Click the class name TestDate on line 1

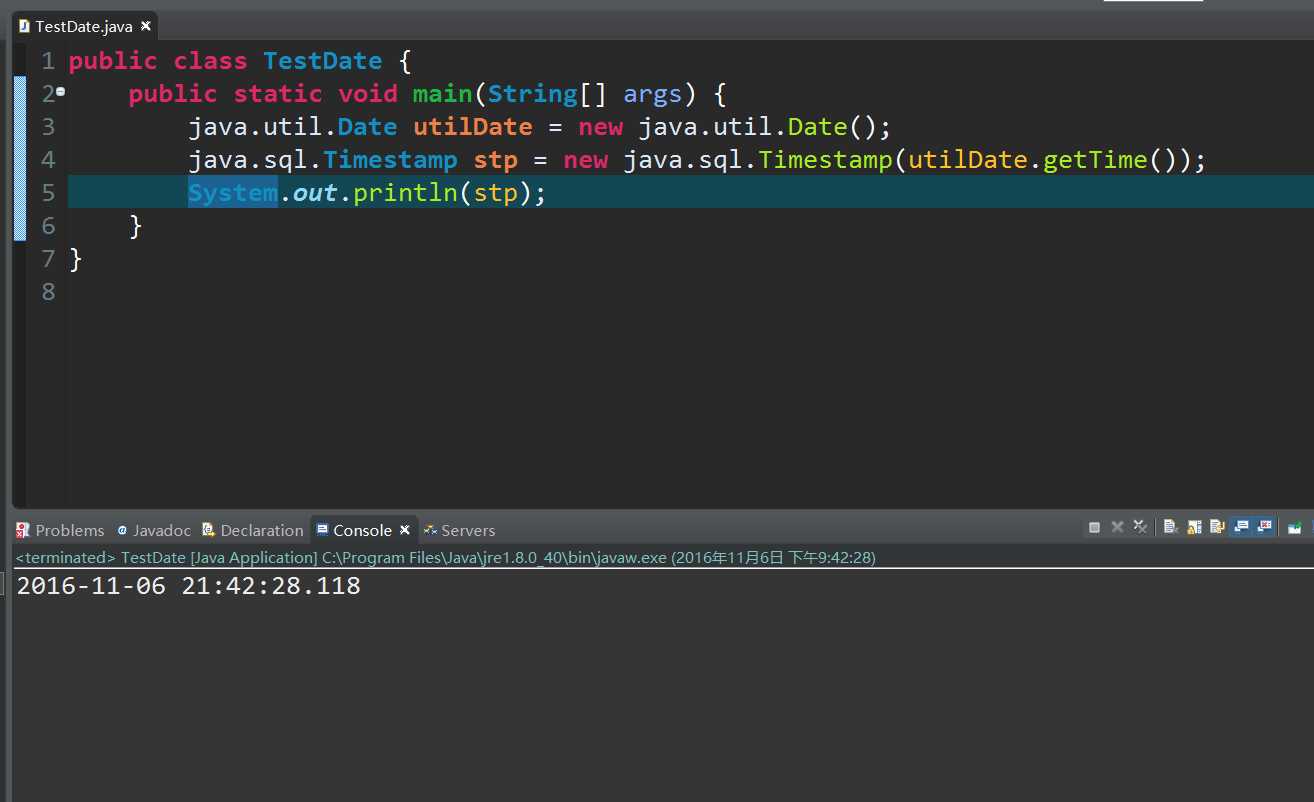click(x=323, y=61)
